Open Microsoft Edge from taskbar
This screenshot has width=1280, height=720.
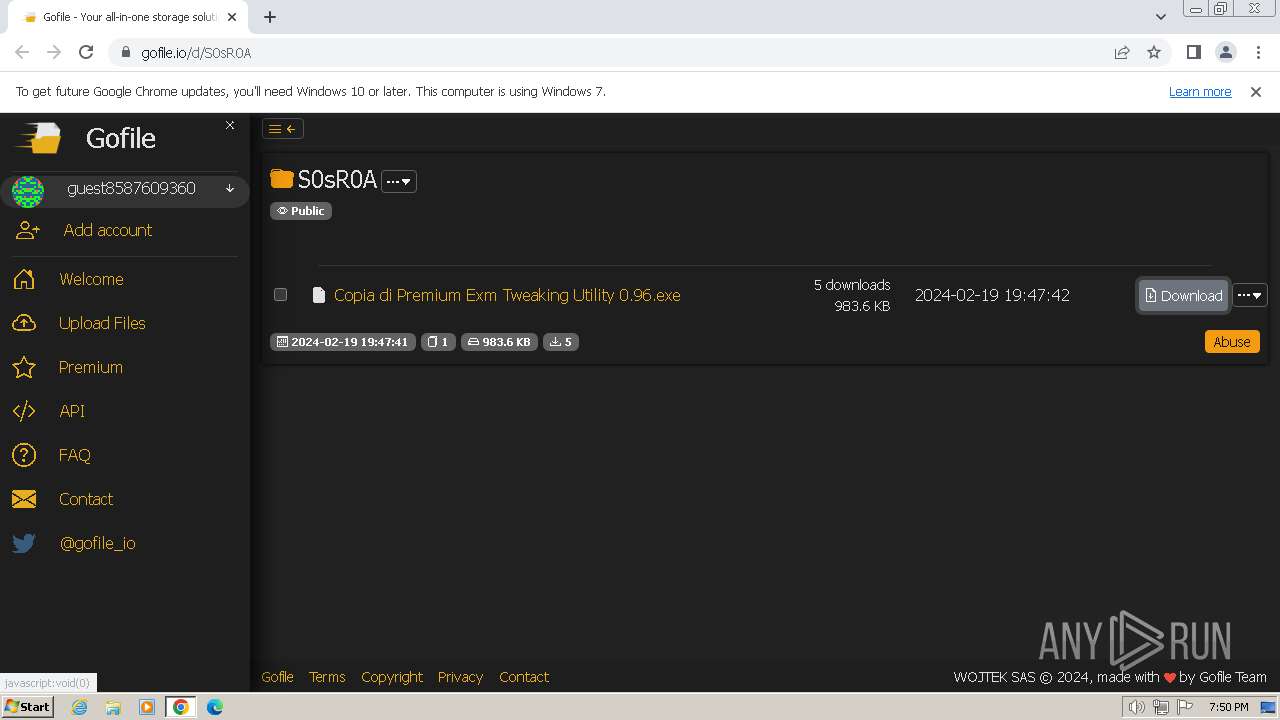tap(215, 707)
